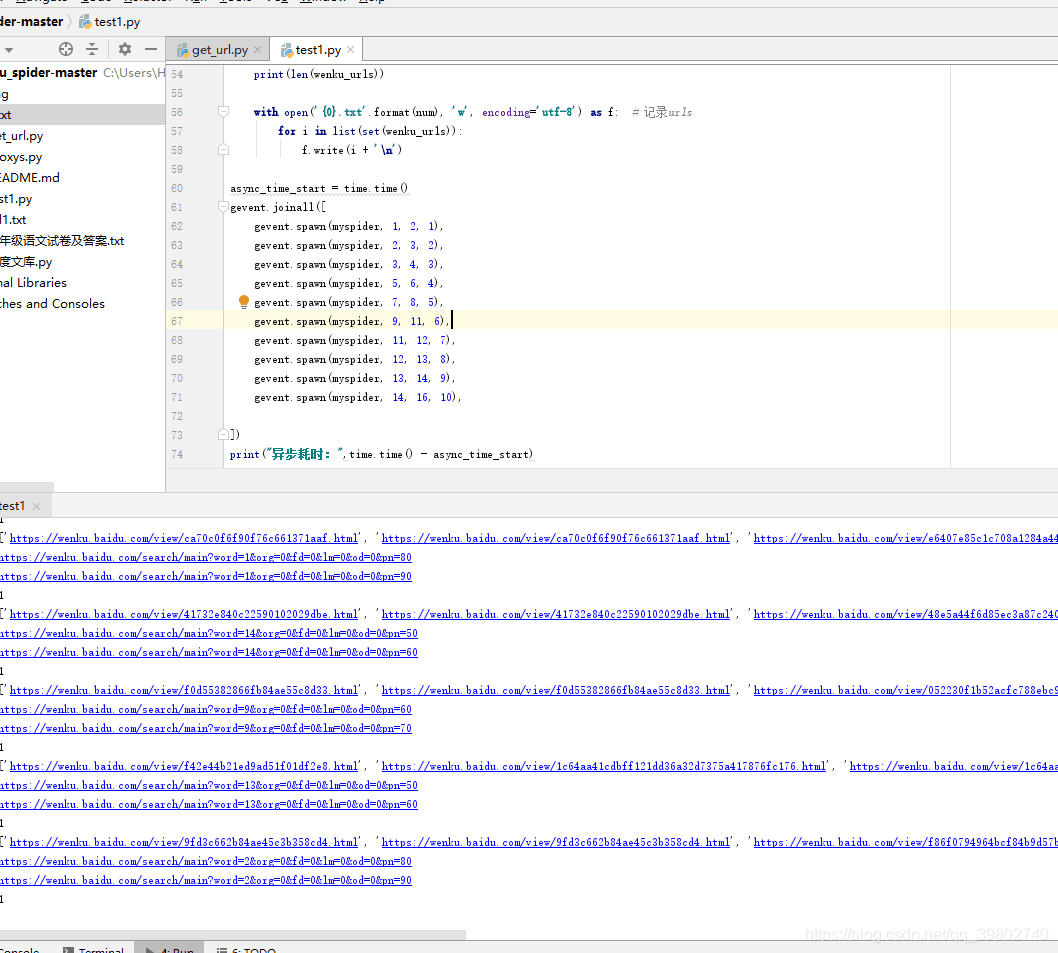Screen dimensions: 1058x953
Task: Select the get_url.py file in the tree
Action: click(x=22, y=136)
